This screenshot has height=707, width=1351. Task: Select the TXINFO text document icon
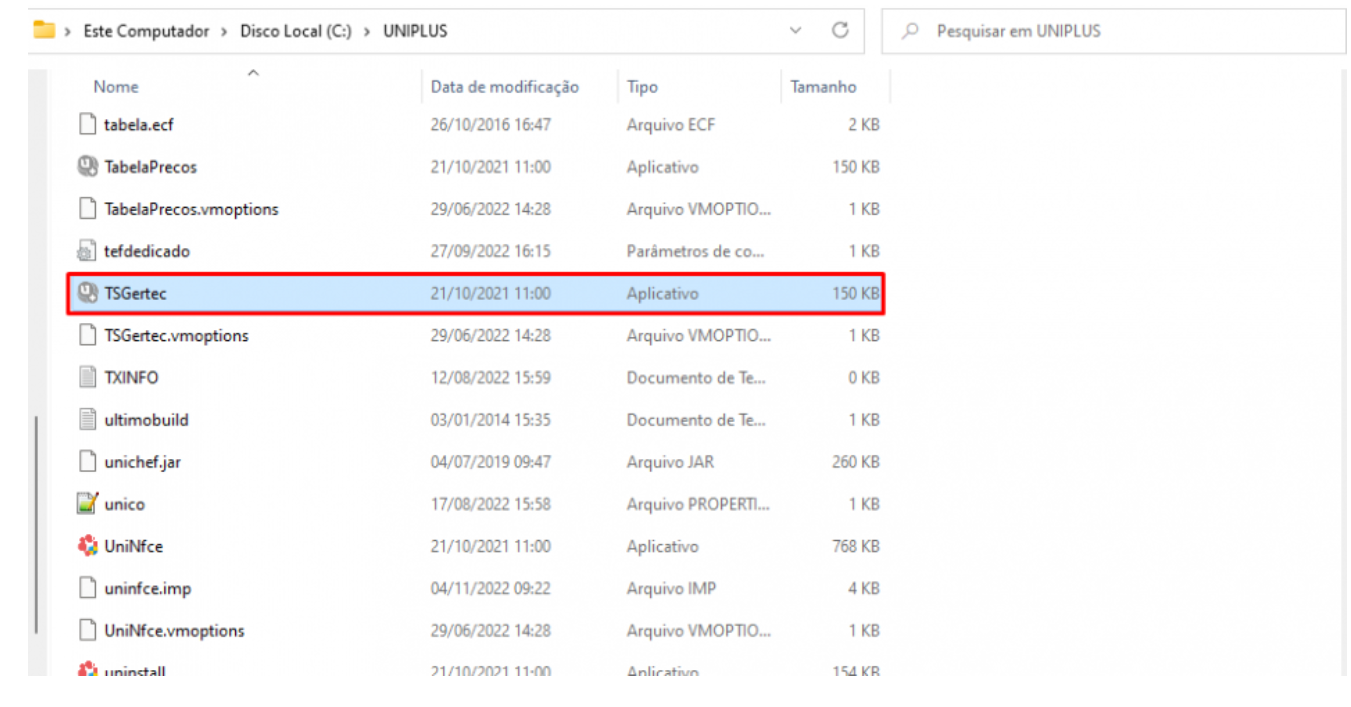88,378
